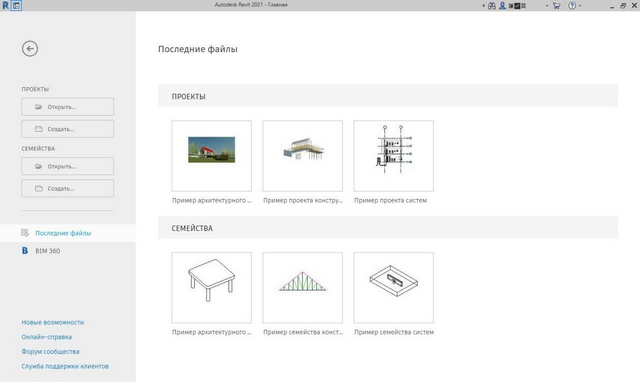
Task: Open the Онлайн-справка link
Action: tap(47, 337)
